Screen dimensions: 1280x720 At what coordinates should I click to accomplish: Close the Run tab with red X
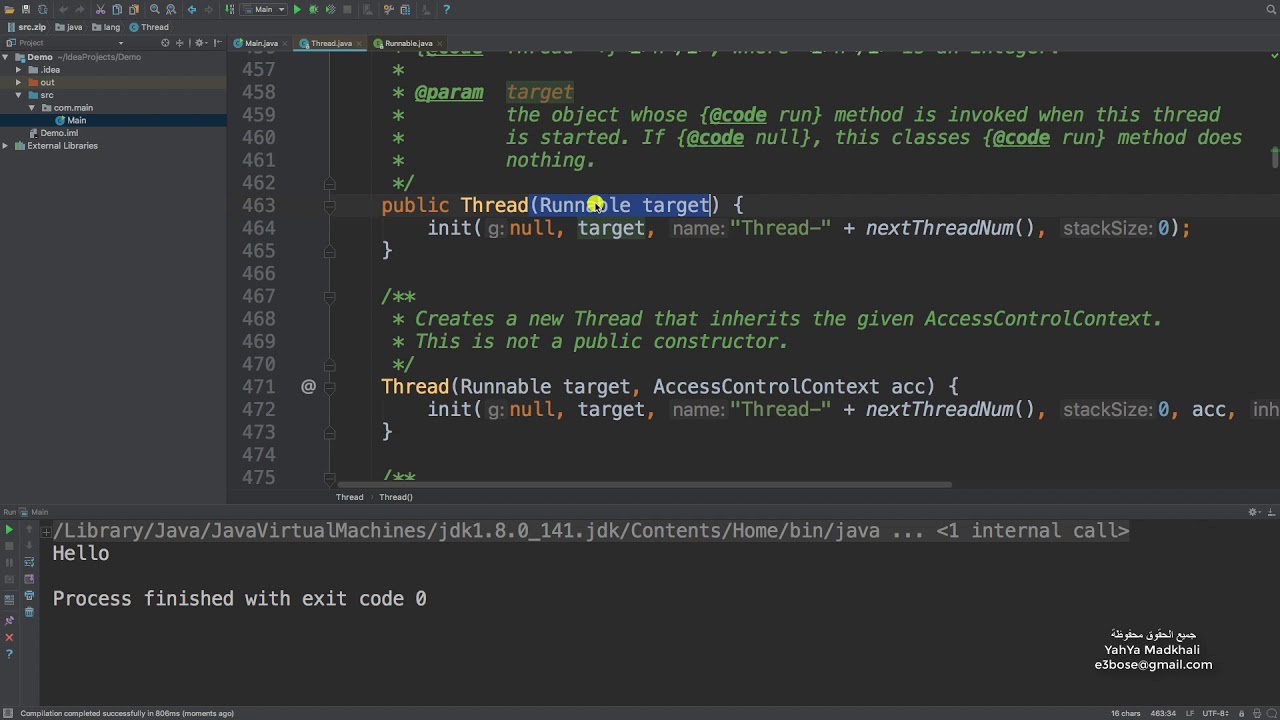click(x=9, y=637)
